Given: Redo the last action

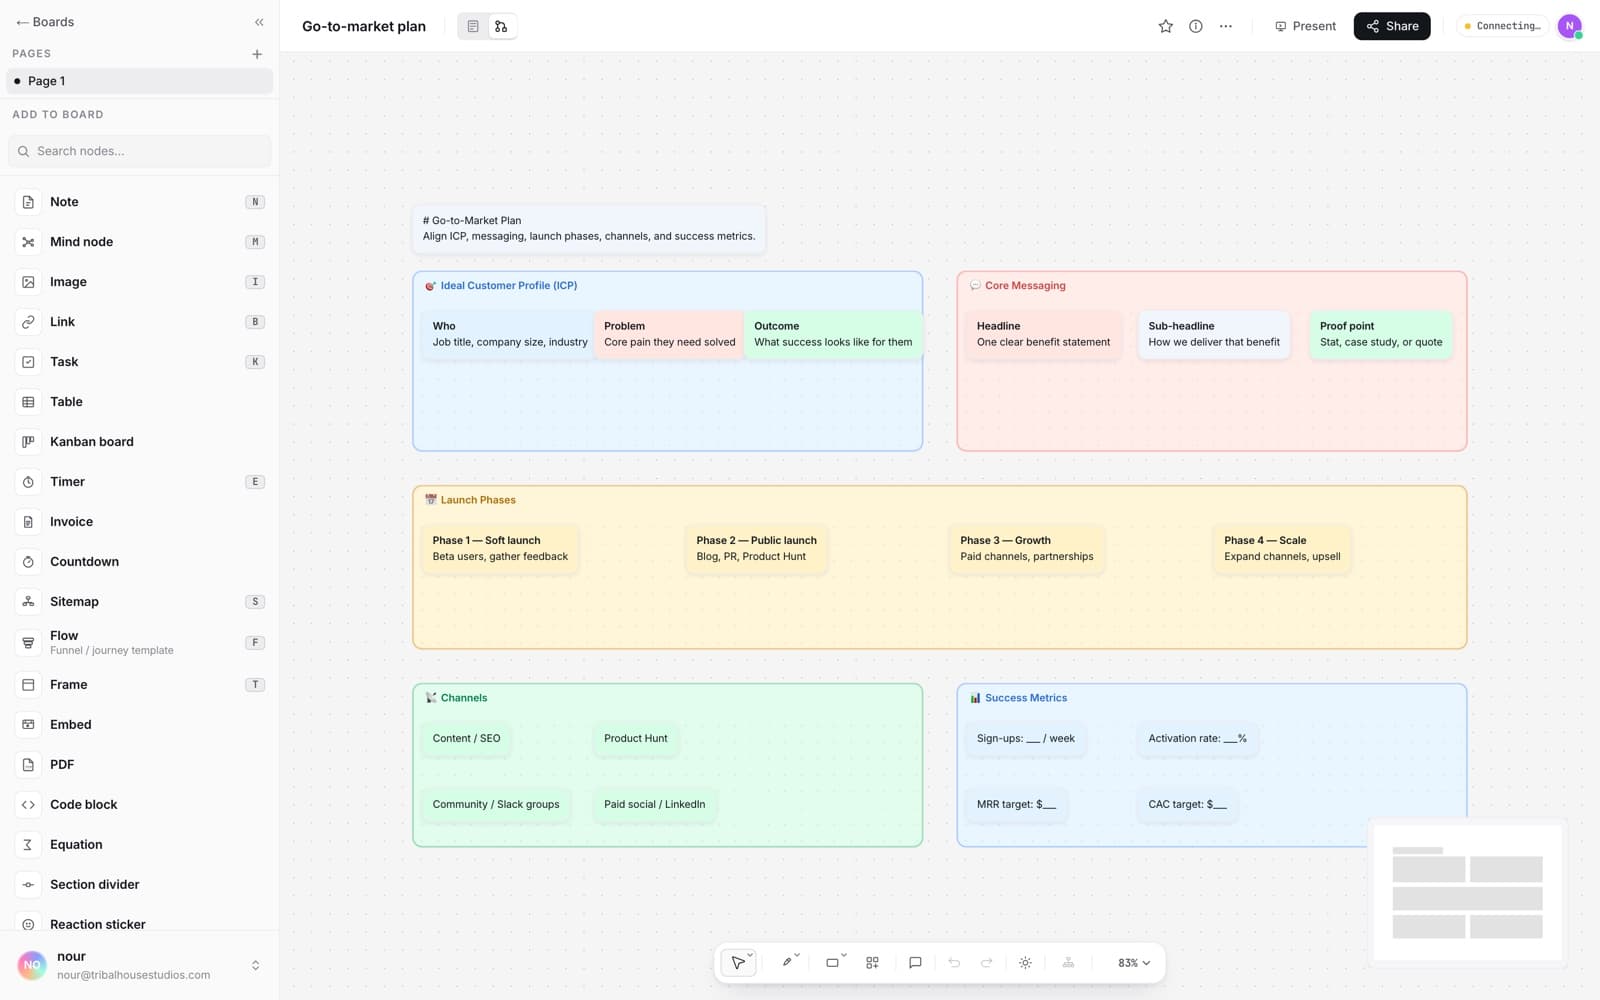Looking at the screenshot, I should click(987, 963).
